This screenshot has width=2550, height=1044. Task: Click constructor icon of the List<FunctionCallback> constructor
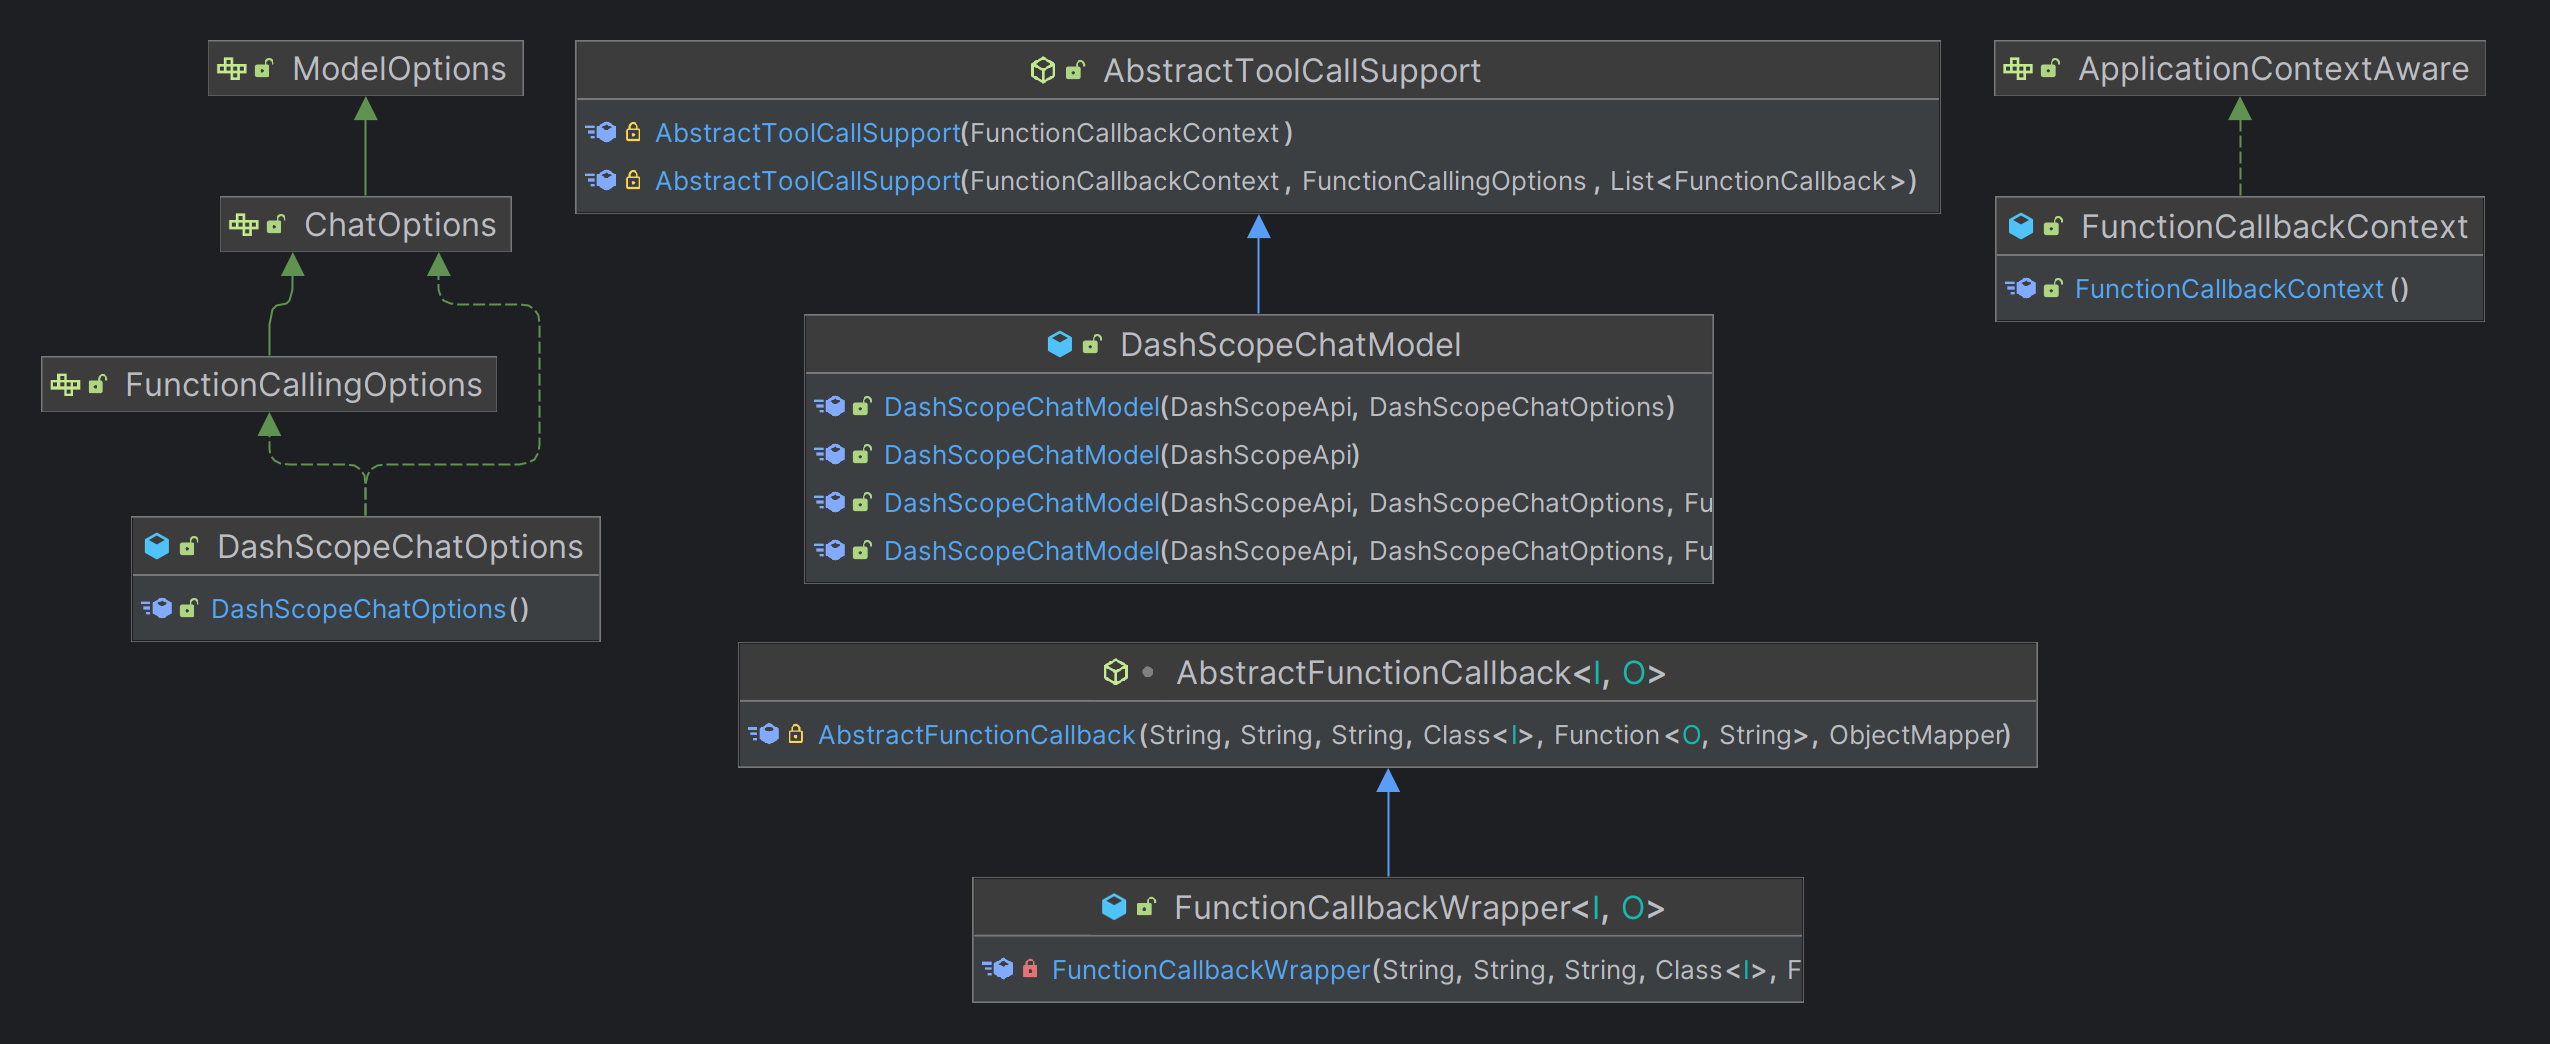(601, 180)
